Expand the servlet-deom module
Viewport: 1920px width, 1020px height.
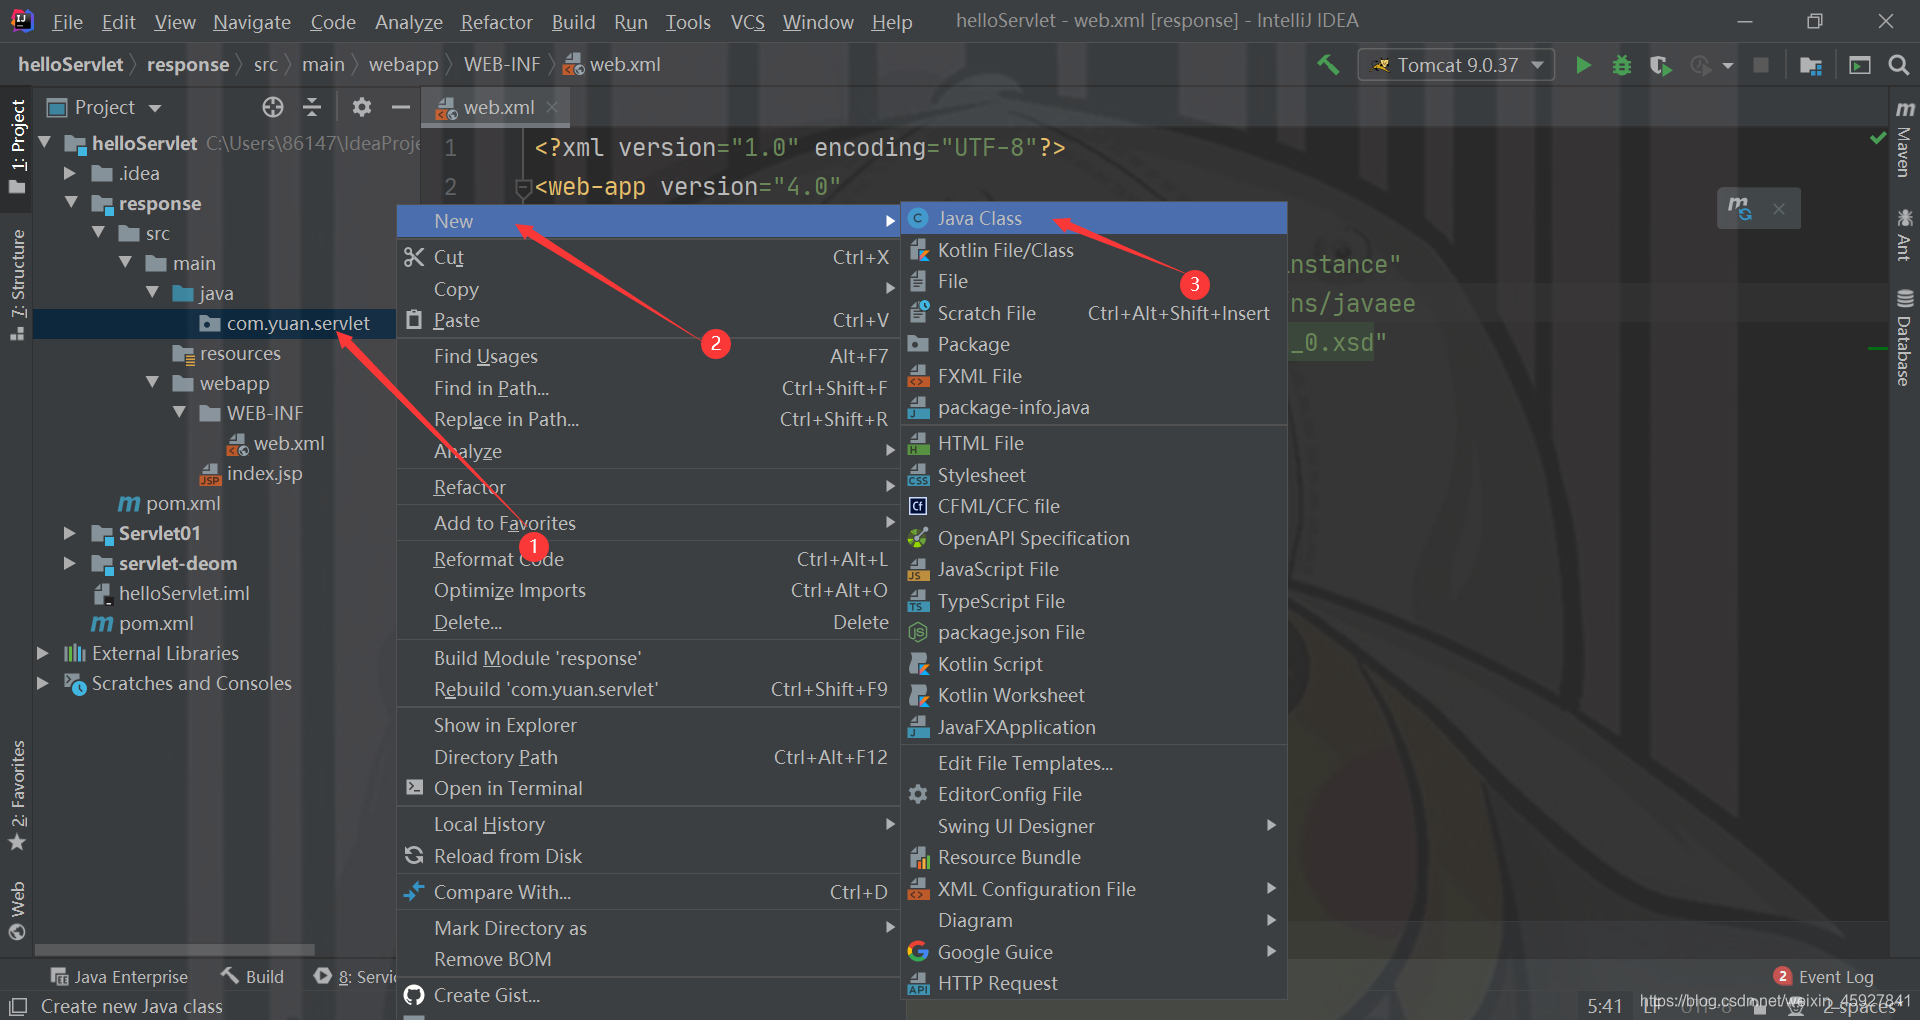[x=69, y=563]
